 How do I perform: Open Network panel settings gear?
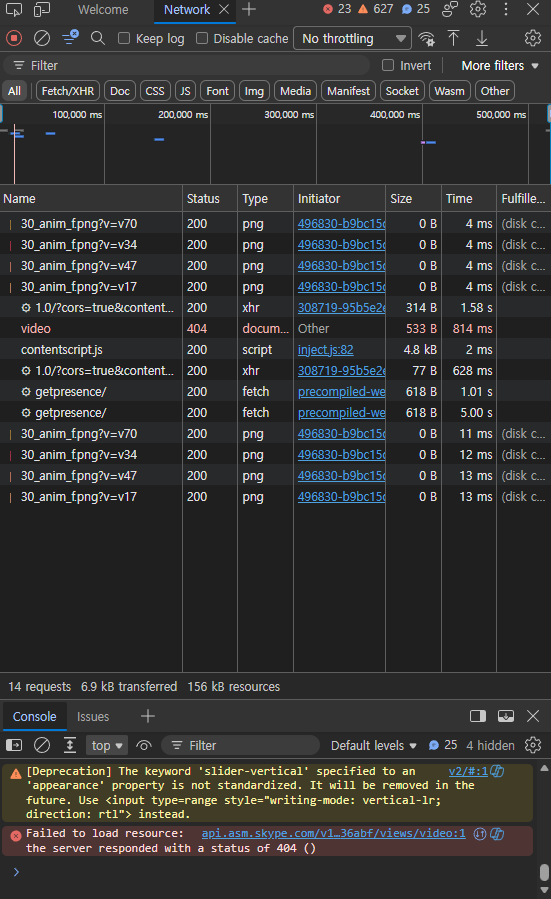(x=533, y=38)
